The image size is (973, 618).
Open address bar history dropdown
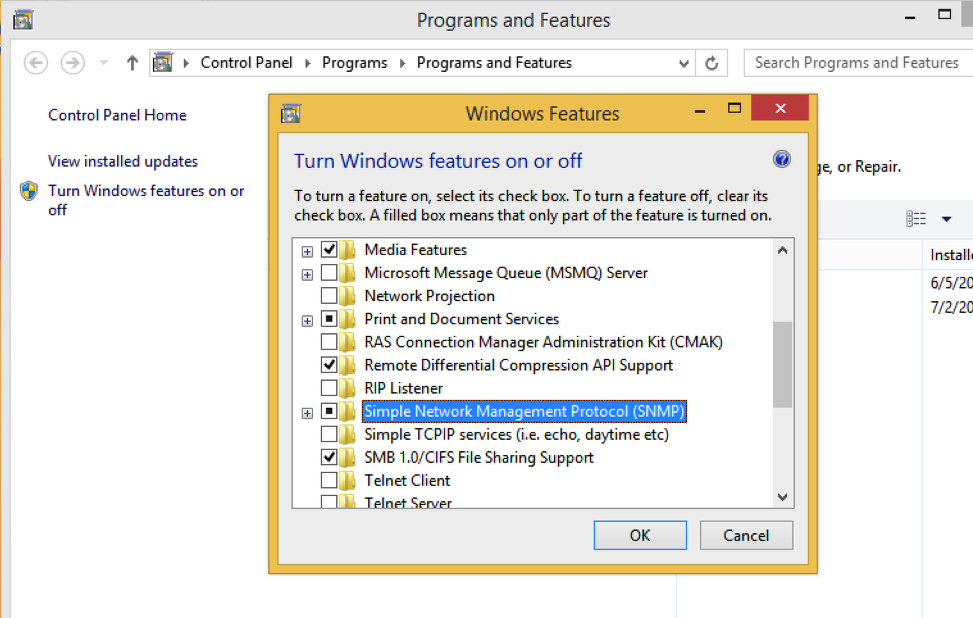(x=683, y=63)
